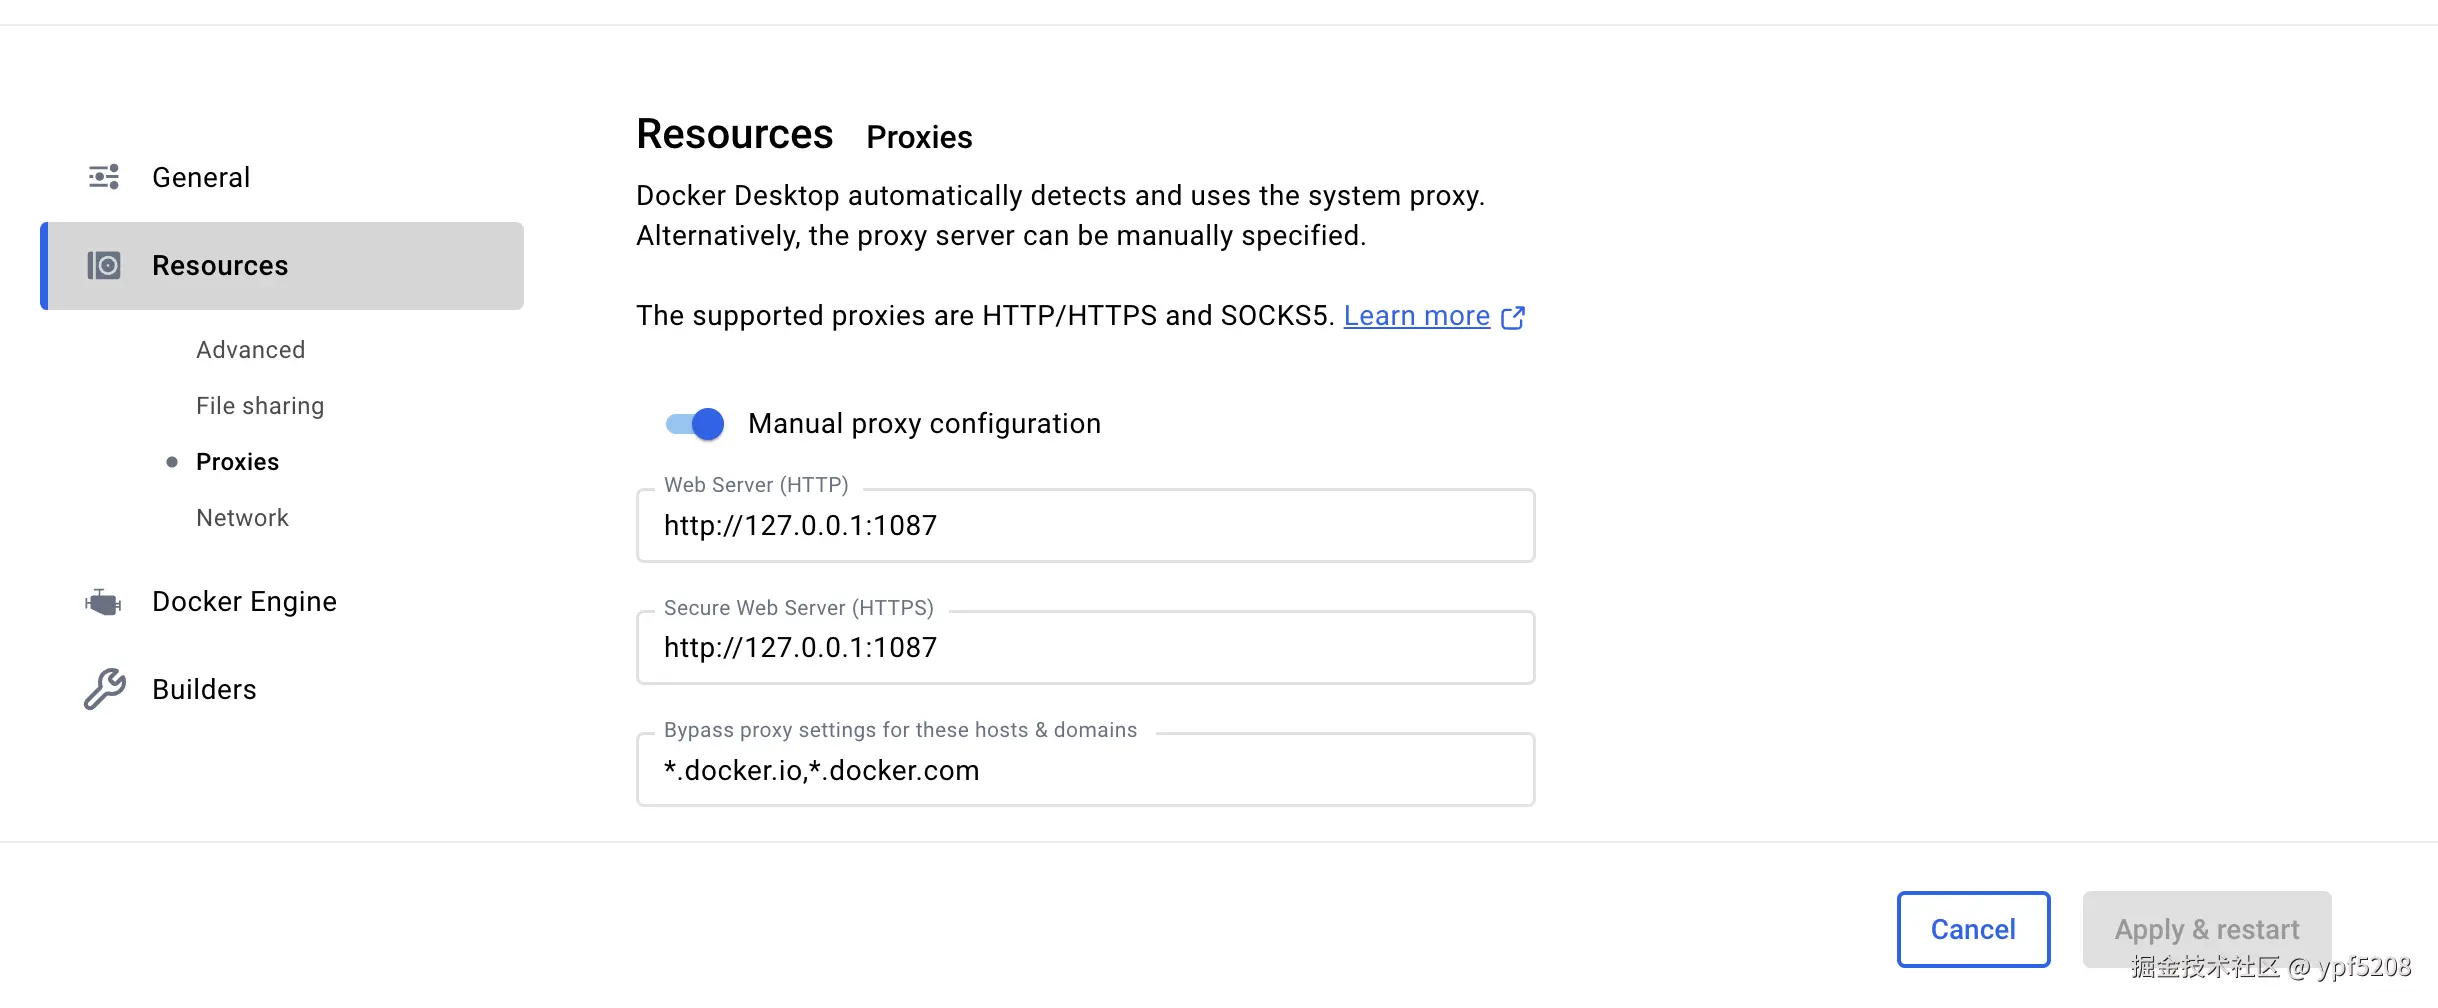Click the Apply & restart button
The height and width of the screenshot is (1008, 2438).
pos(2206,929)
